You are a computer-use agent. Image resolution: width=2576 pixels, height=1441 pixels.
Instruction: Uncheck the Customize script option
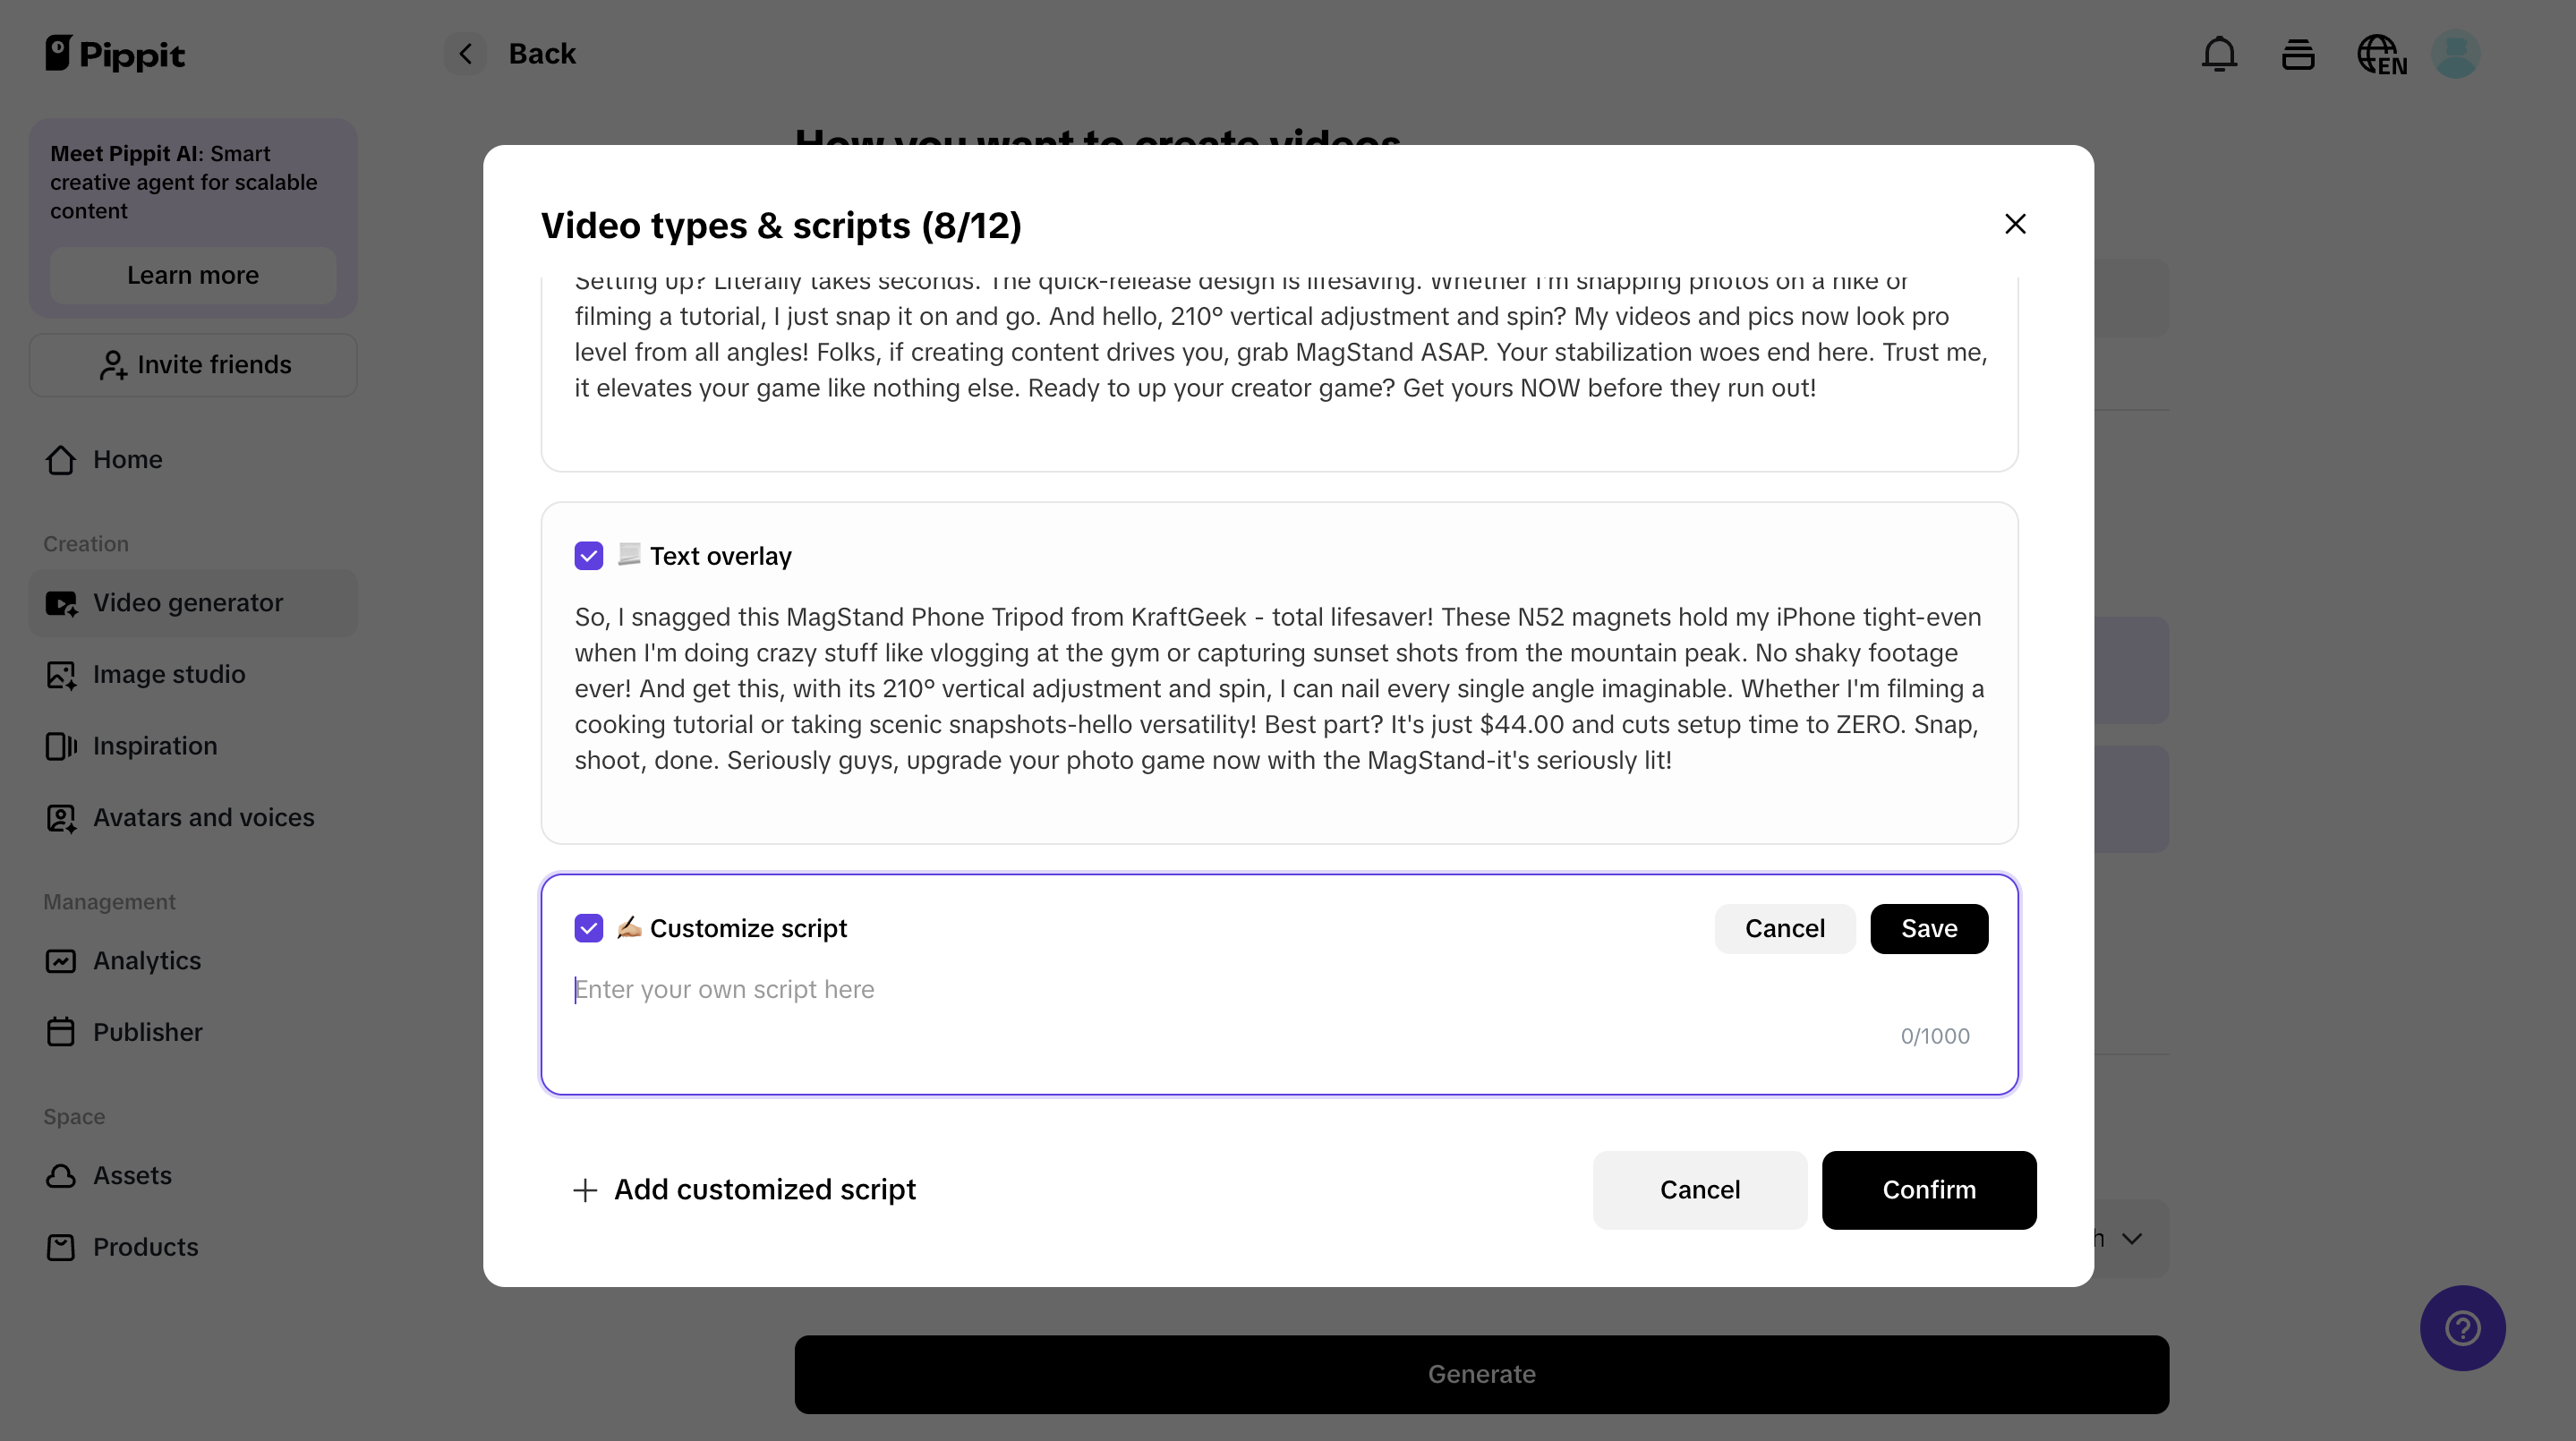[589, 928]
